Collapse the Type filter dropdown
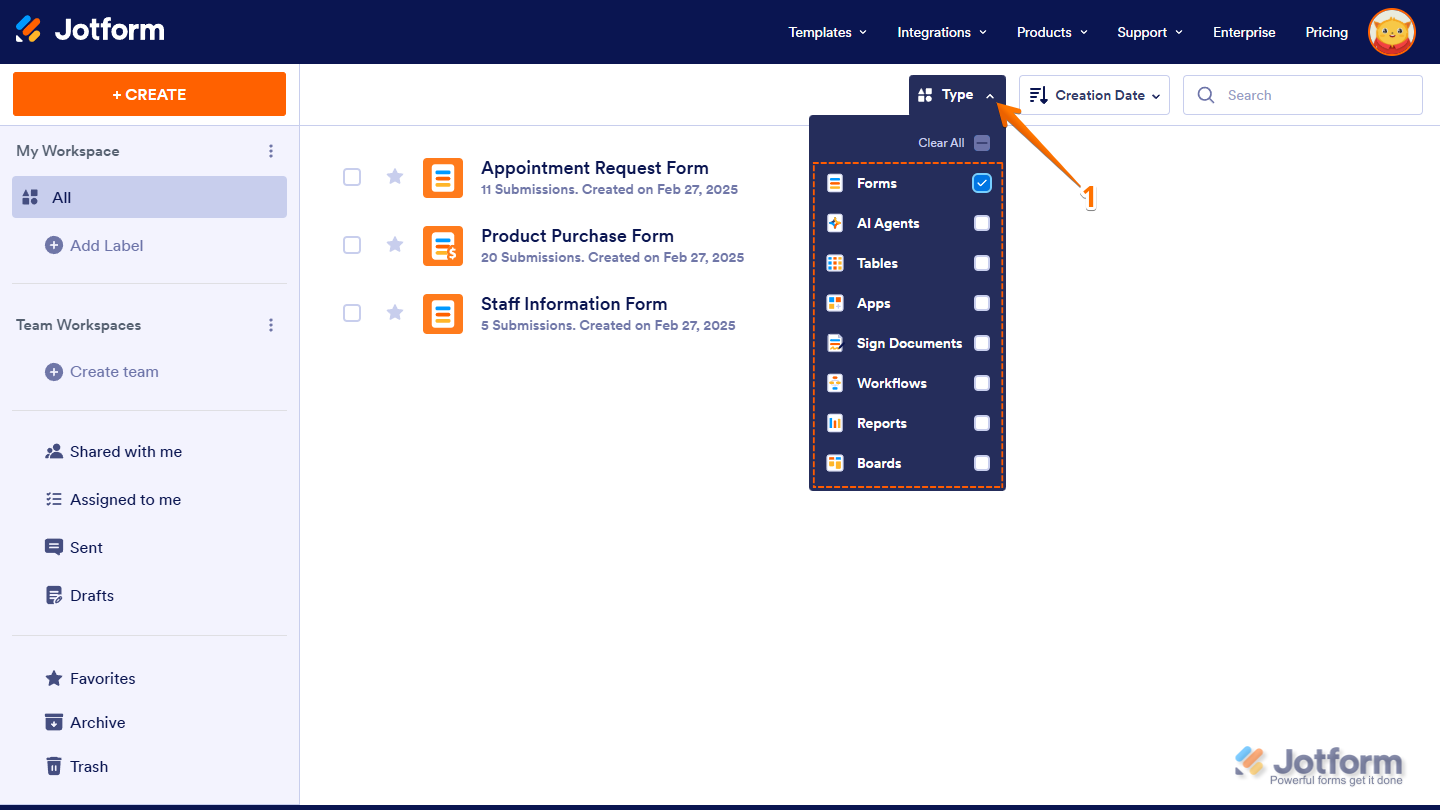Image resolution: width=1440 pixels, height=810 pixels. [x=956, y=94]
